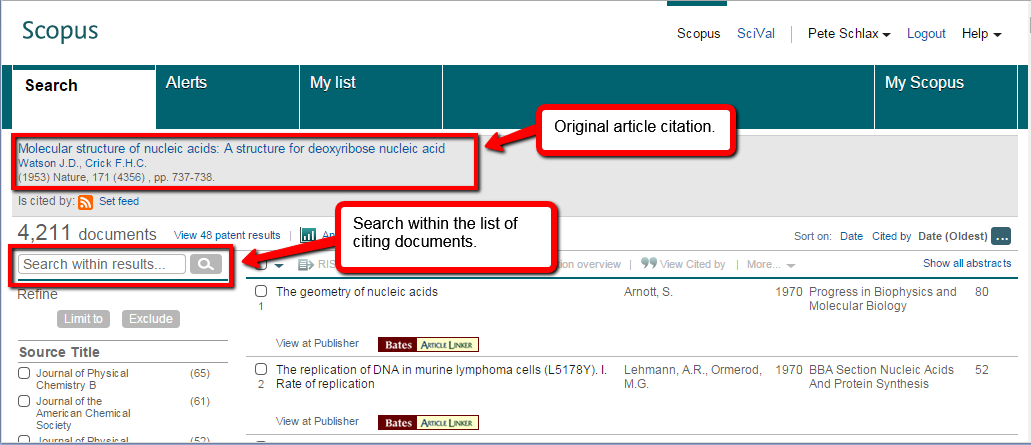Sort results by Date
1031x445 pixels.
coord(851,236)
